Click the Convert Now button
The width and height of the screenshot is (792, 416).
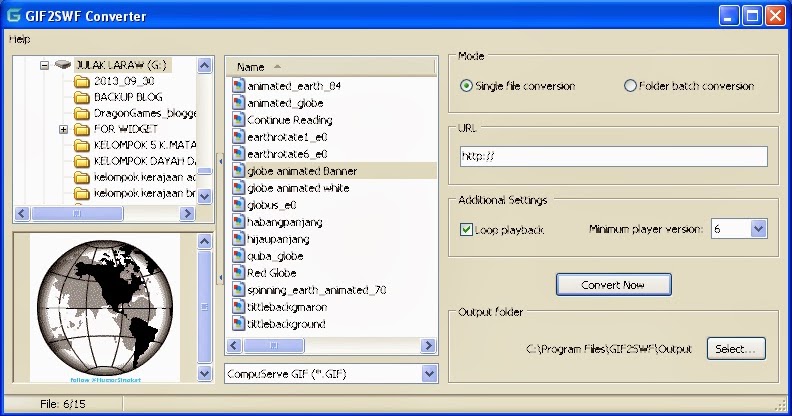point(613,285)
